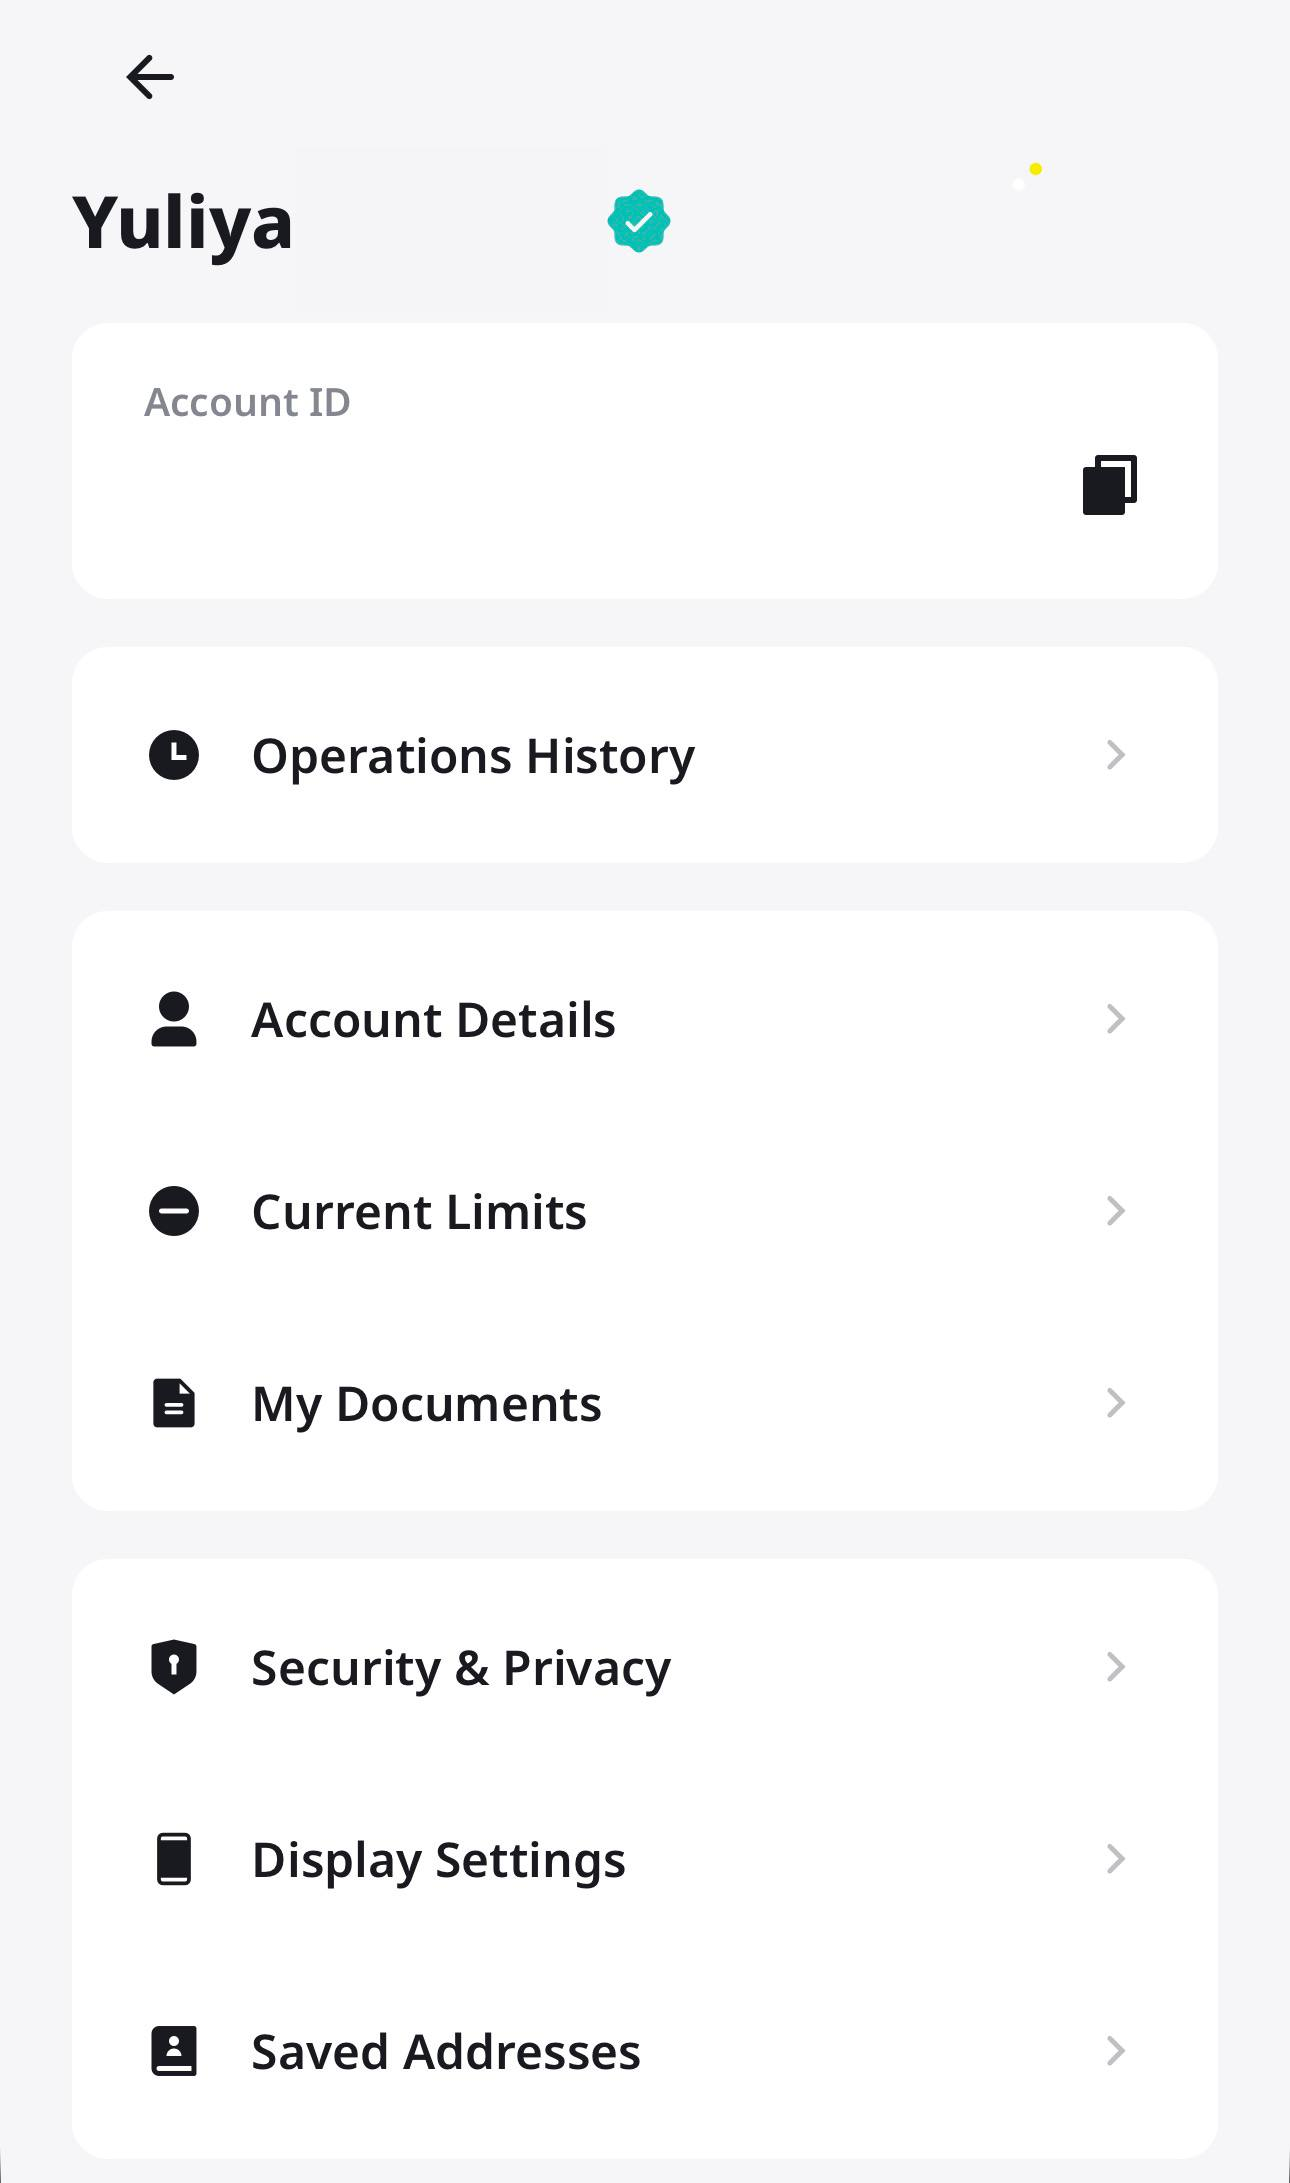This screenshot has height=2183, width=1290.
Task: Click the chevron next to Account Details
Action: (x=1116, y=1019)
